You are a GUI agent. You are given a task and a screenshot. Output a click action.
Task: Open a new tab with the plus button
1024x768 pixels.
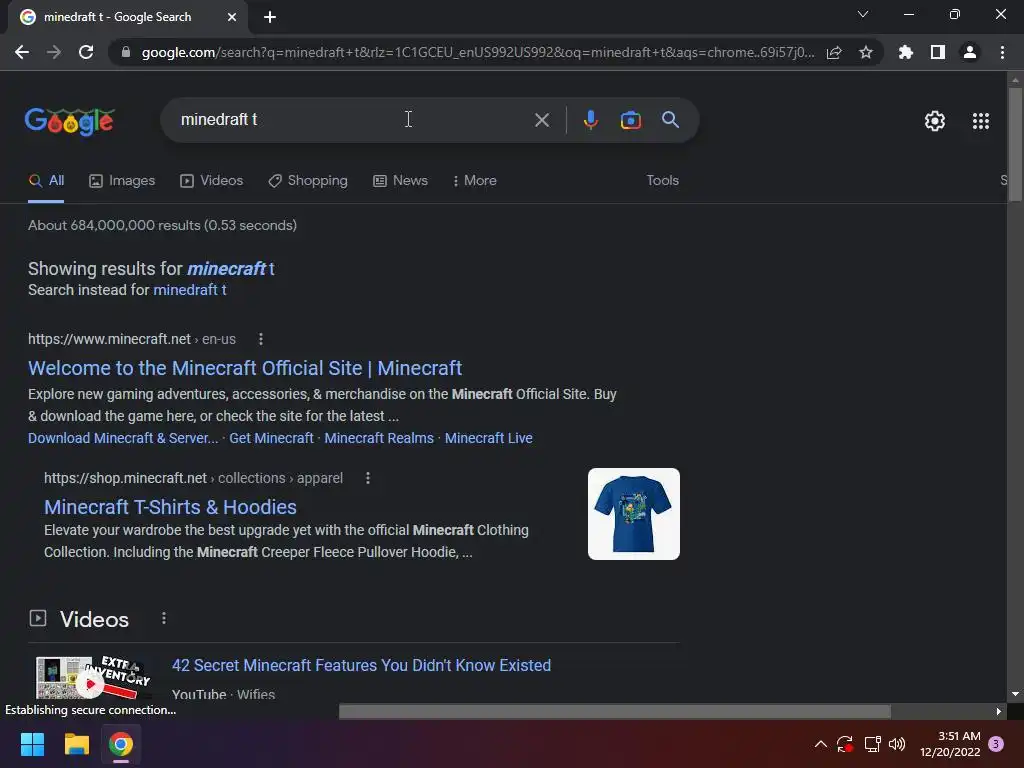pyautogui.click(x=270, y=17)
